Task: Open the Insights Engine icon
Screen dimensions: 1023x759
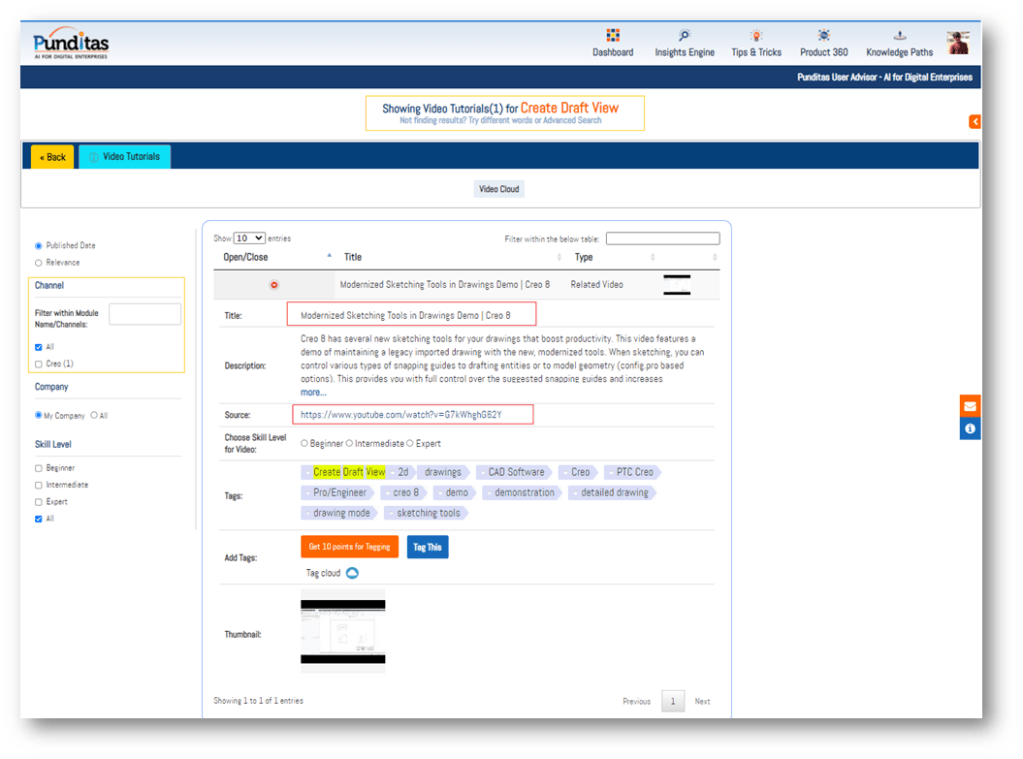Action: 684,36
